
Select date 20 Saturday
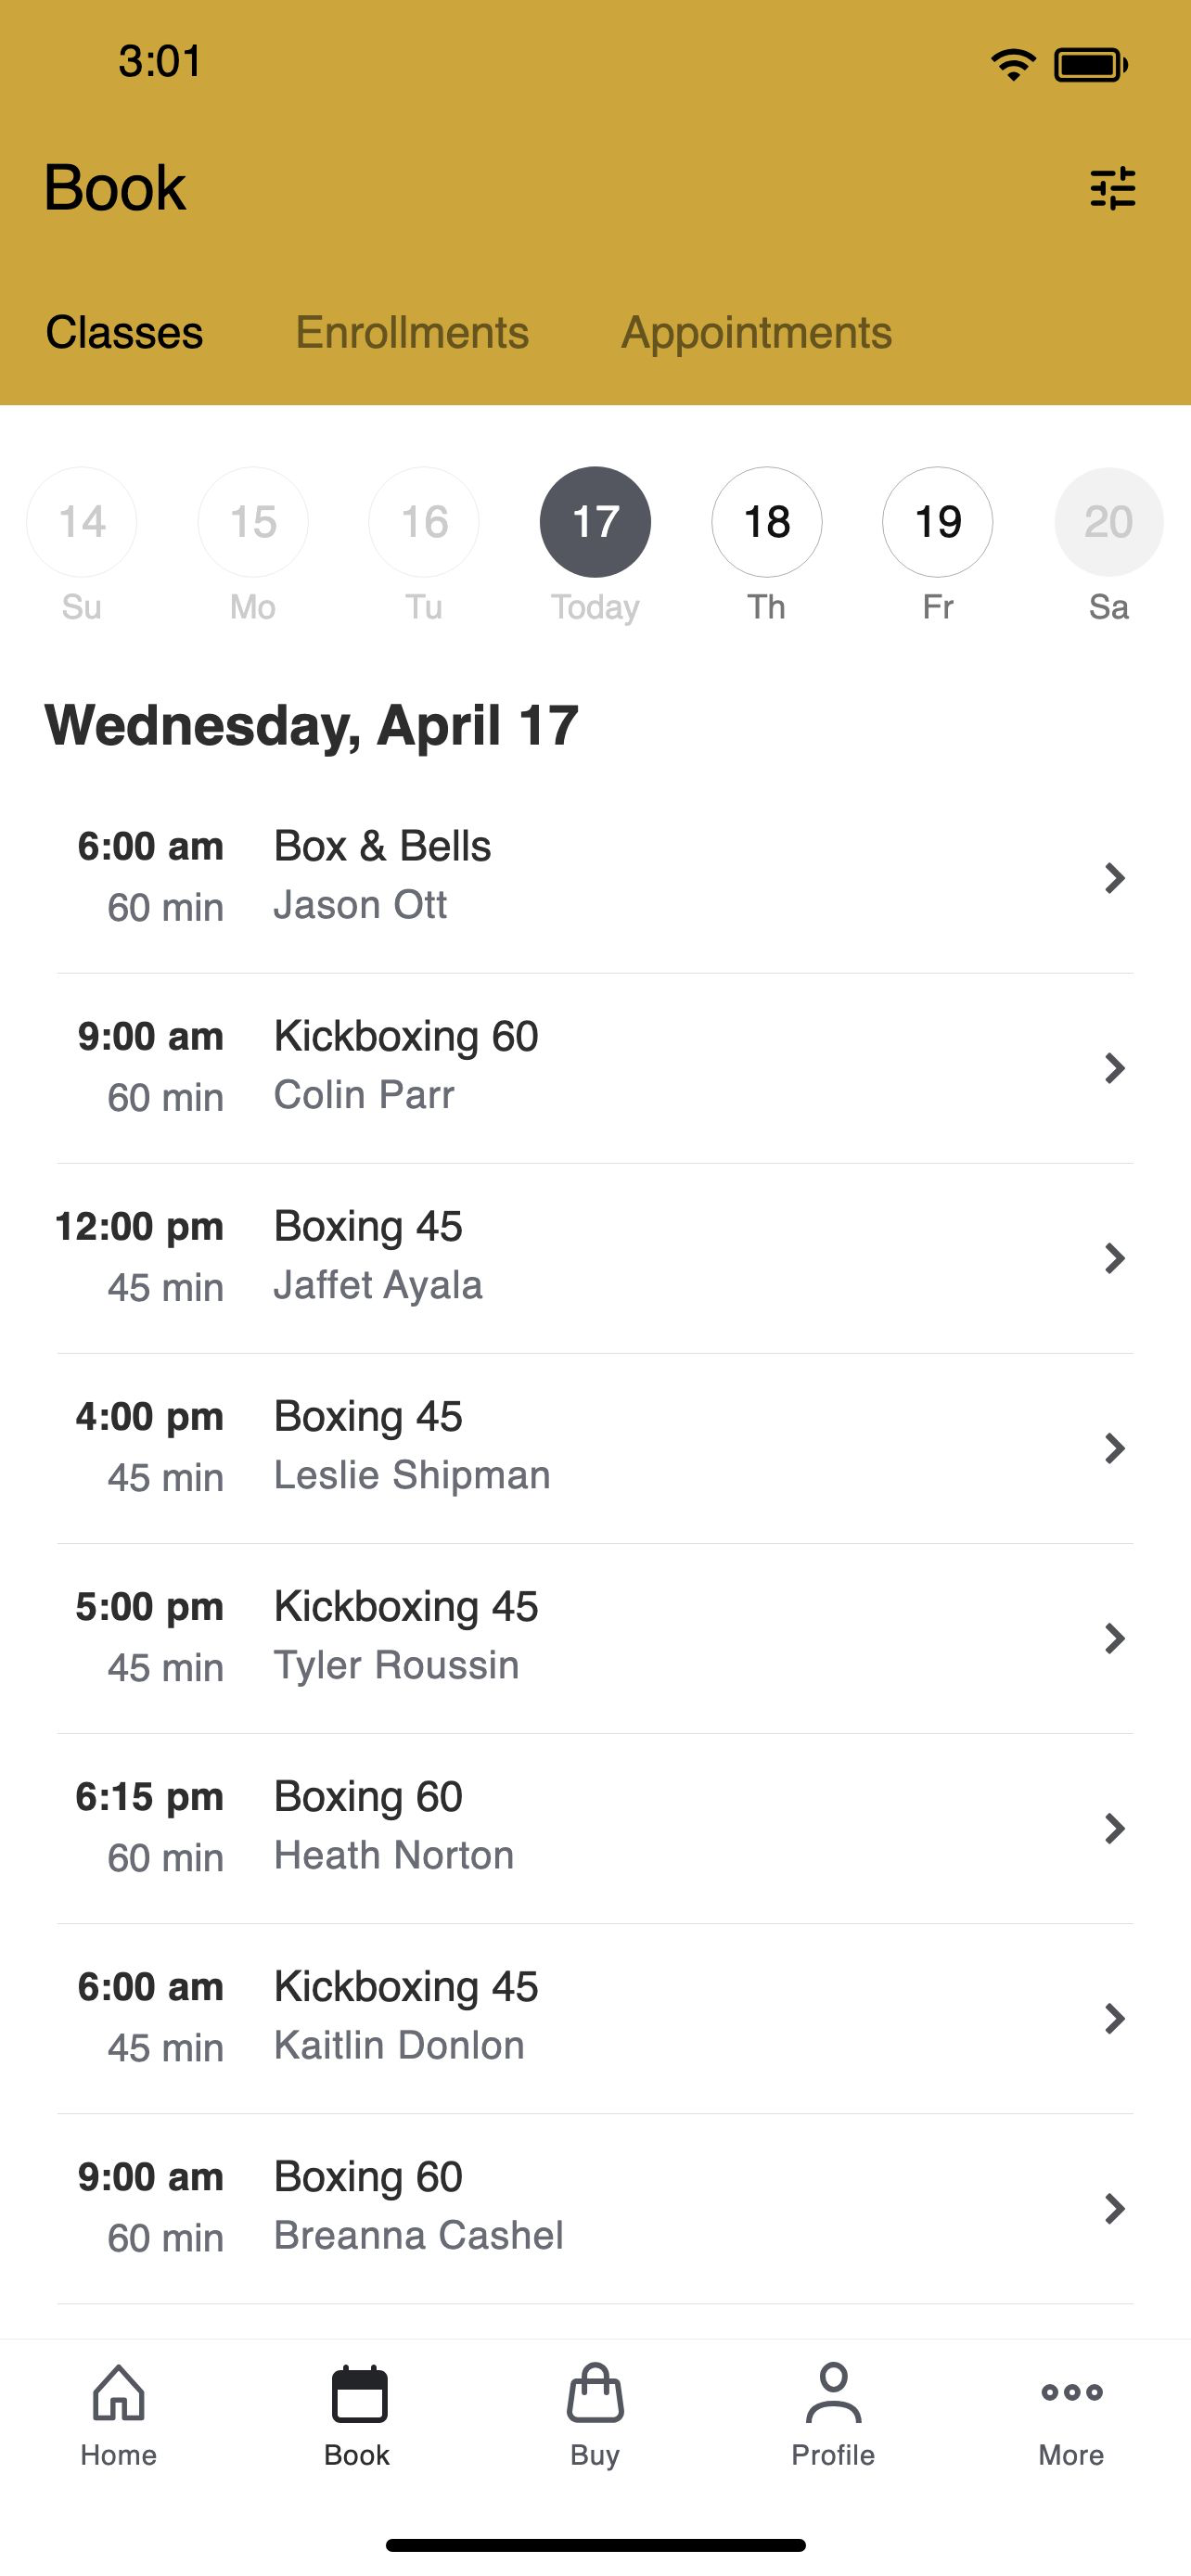tap(1109, 522)
